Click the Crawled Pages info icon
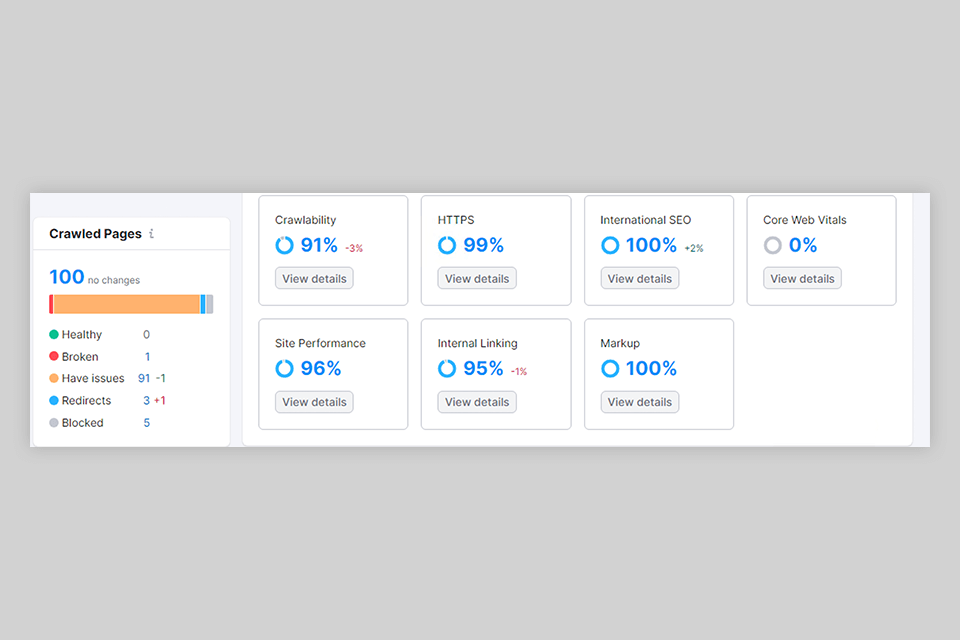The image size is (960, 640). point(151,234)
